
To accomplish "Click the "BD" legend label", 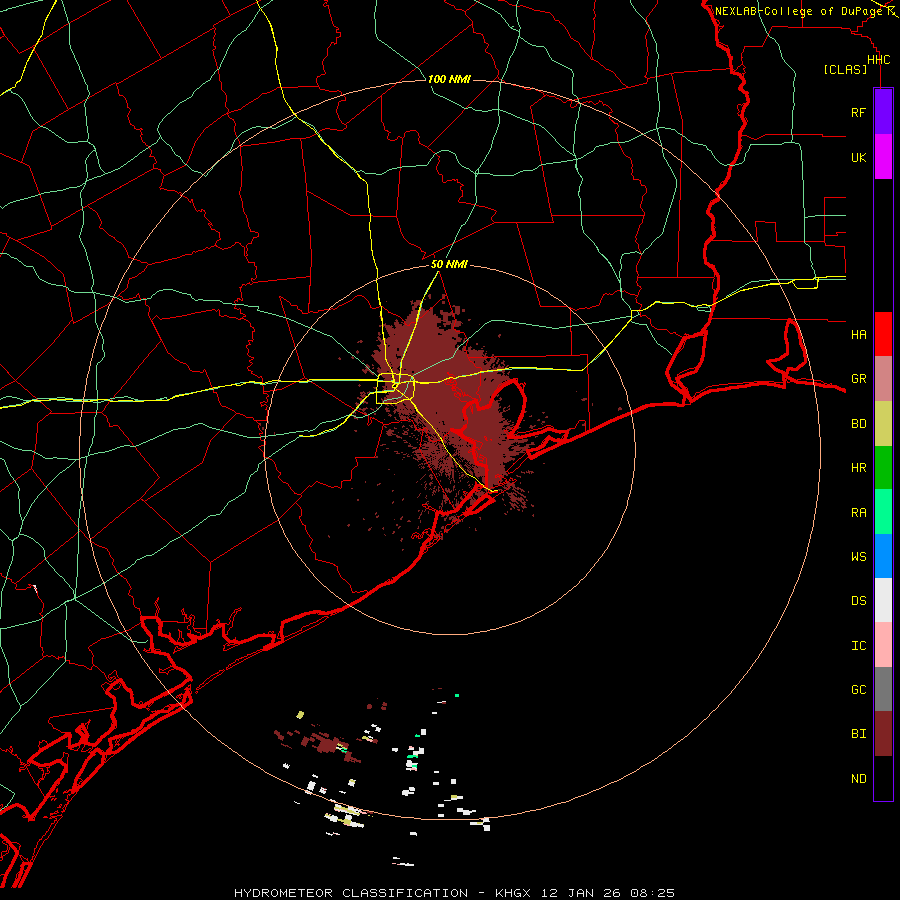I will [x=858, y=424].
